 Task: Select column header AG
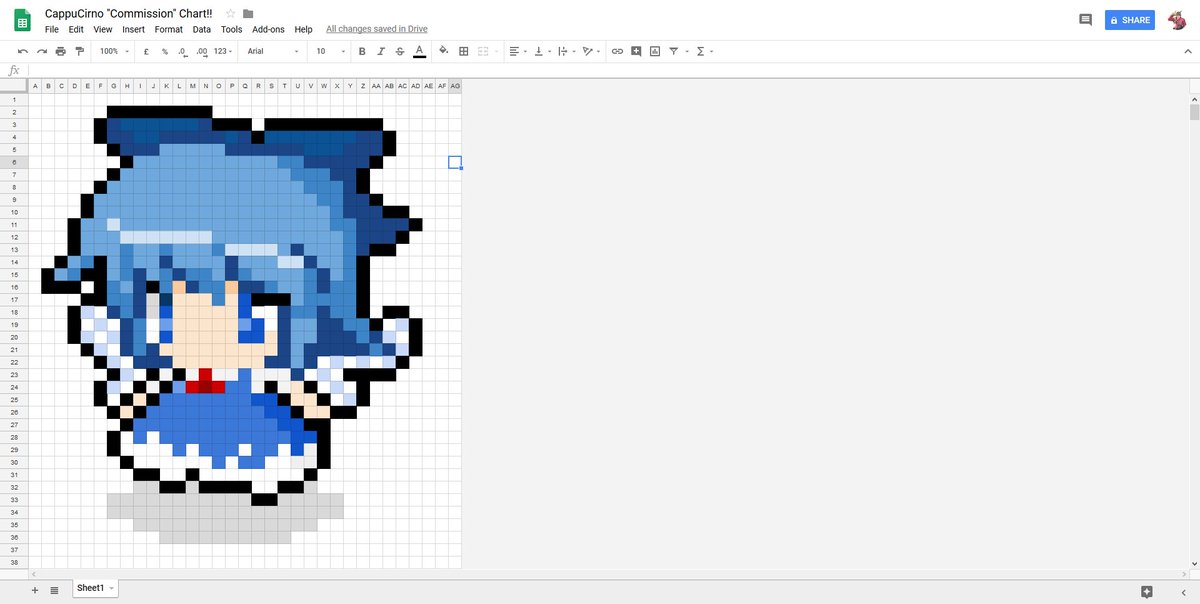455,86
